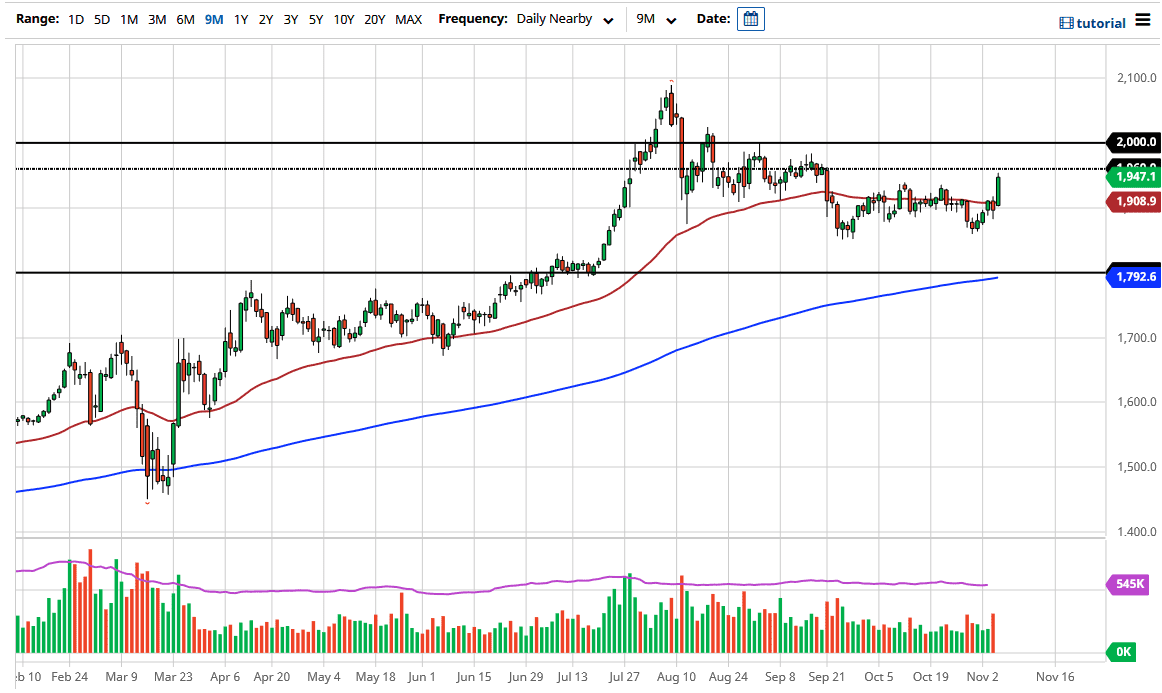1162x693 pixels.
Task: Open the calendar date picker icon
Action: [750, 19]
